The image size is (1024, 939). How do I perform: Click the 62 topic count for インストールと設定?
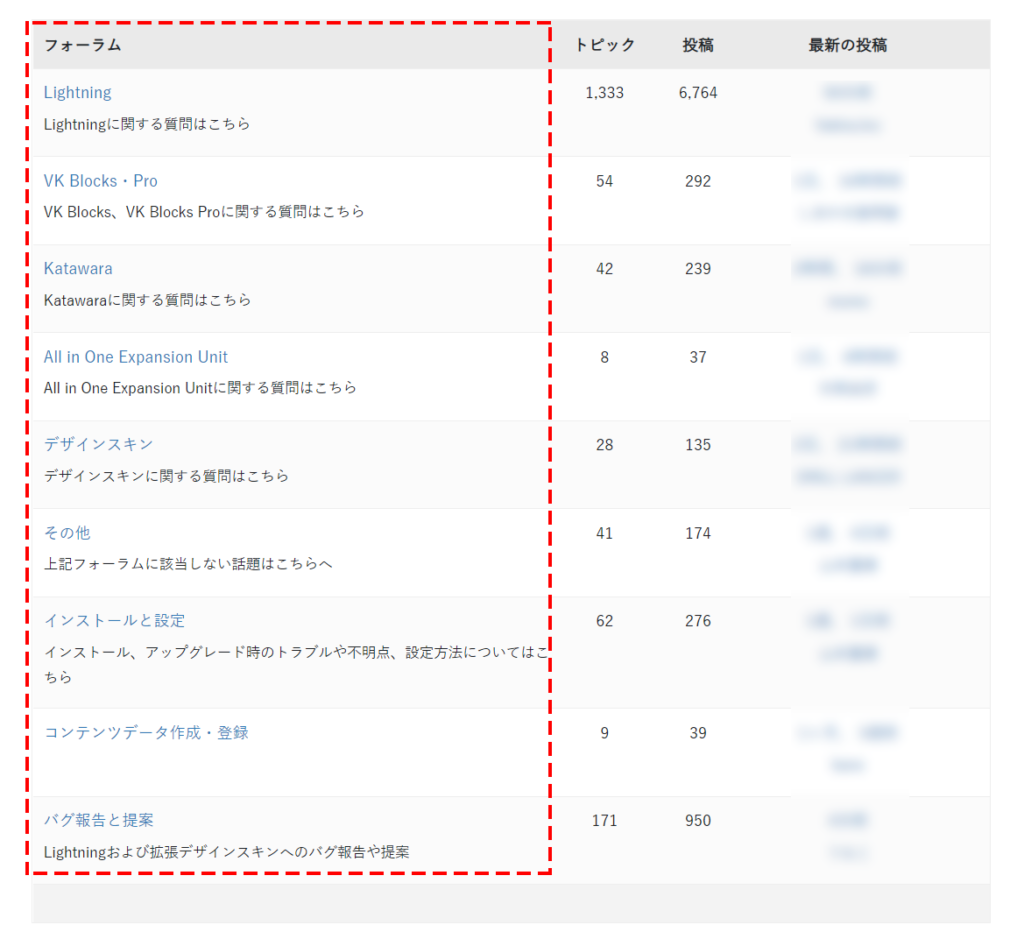(x=604, y=620)
